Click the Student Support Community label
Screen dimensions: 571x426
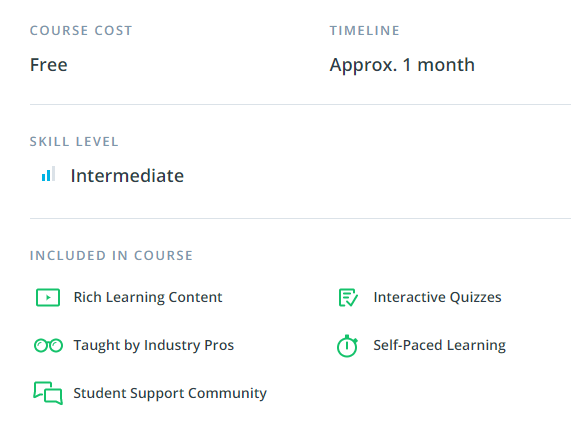coord(170,393)
